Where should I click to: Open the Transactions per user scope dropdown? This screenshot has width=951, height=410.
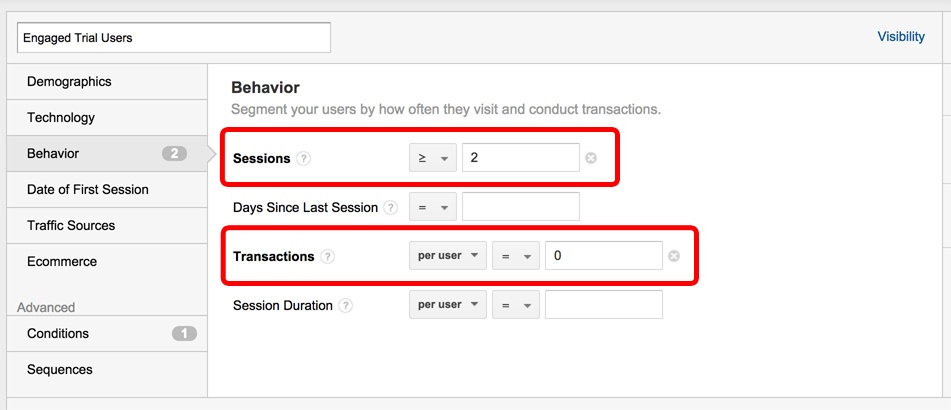point(447,256)
